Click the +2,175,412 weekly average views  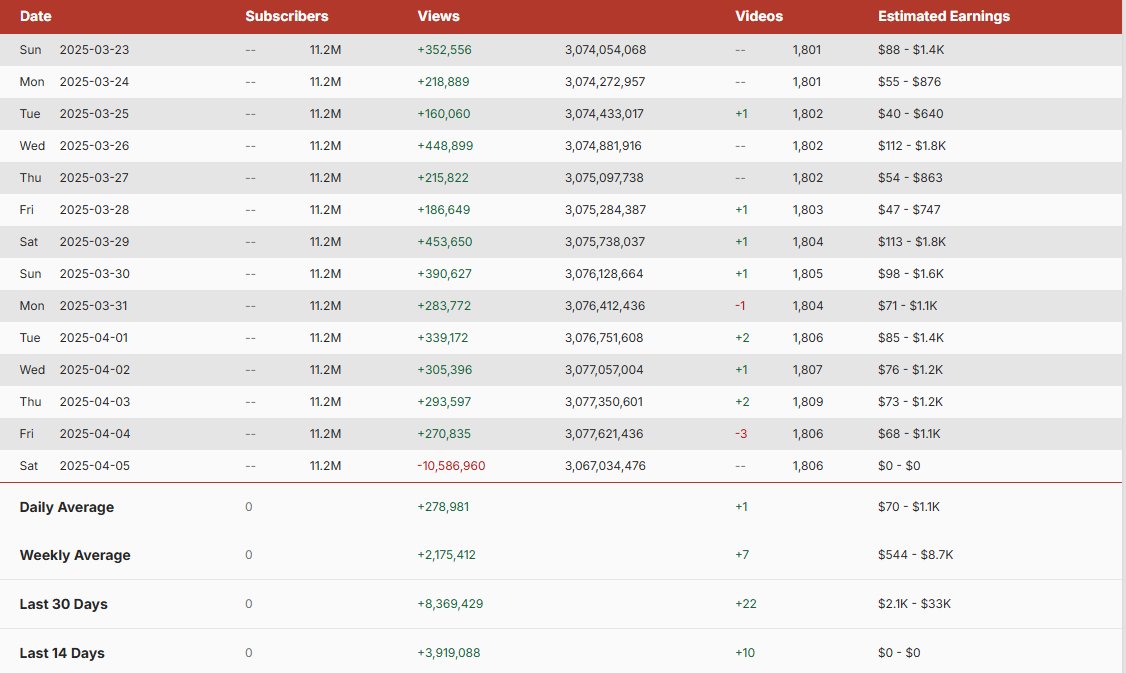(x=446, y=554)
